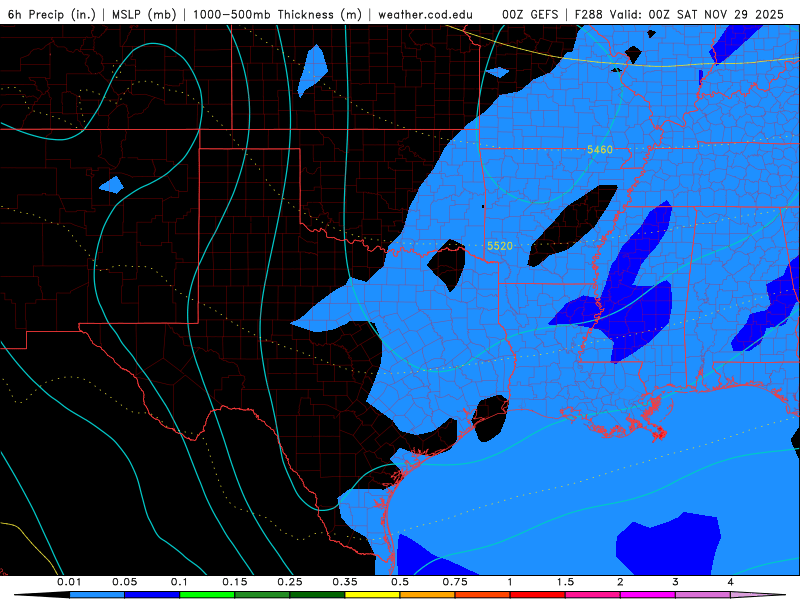Image resolution: width=800 pixels, height=600 pixels.
Task: Click the '0.25' legend value
Action: [x=290, y=582]
